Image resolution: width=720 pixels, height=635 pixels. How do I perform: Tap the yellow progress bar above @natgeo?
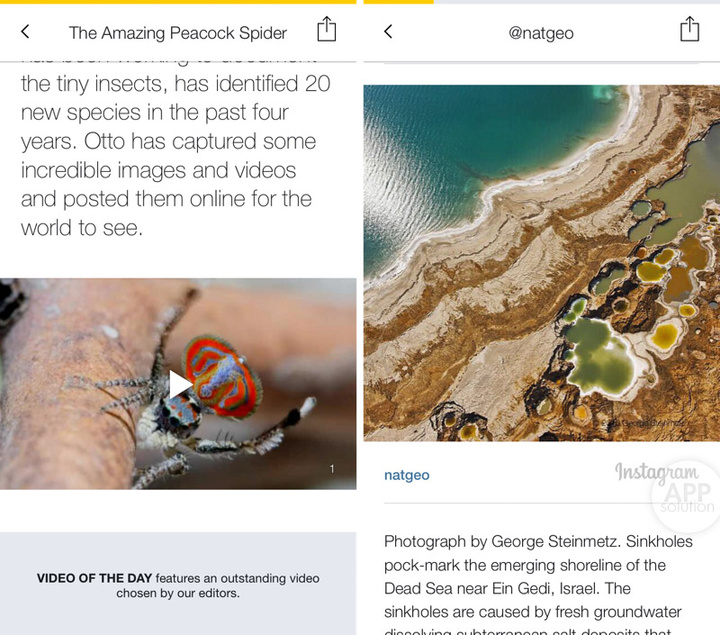[398, 2]
